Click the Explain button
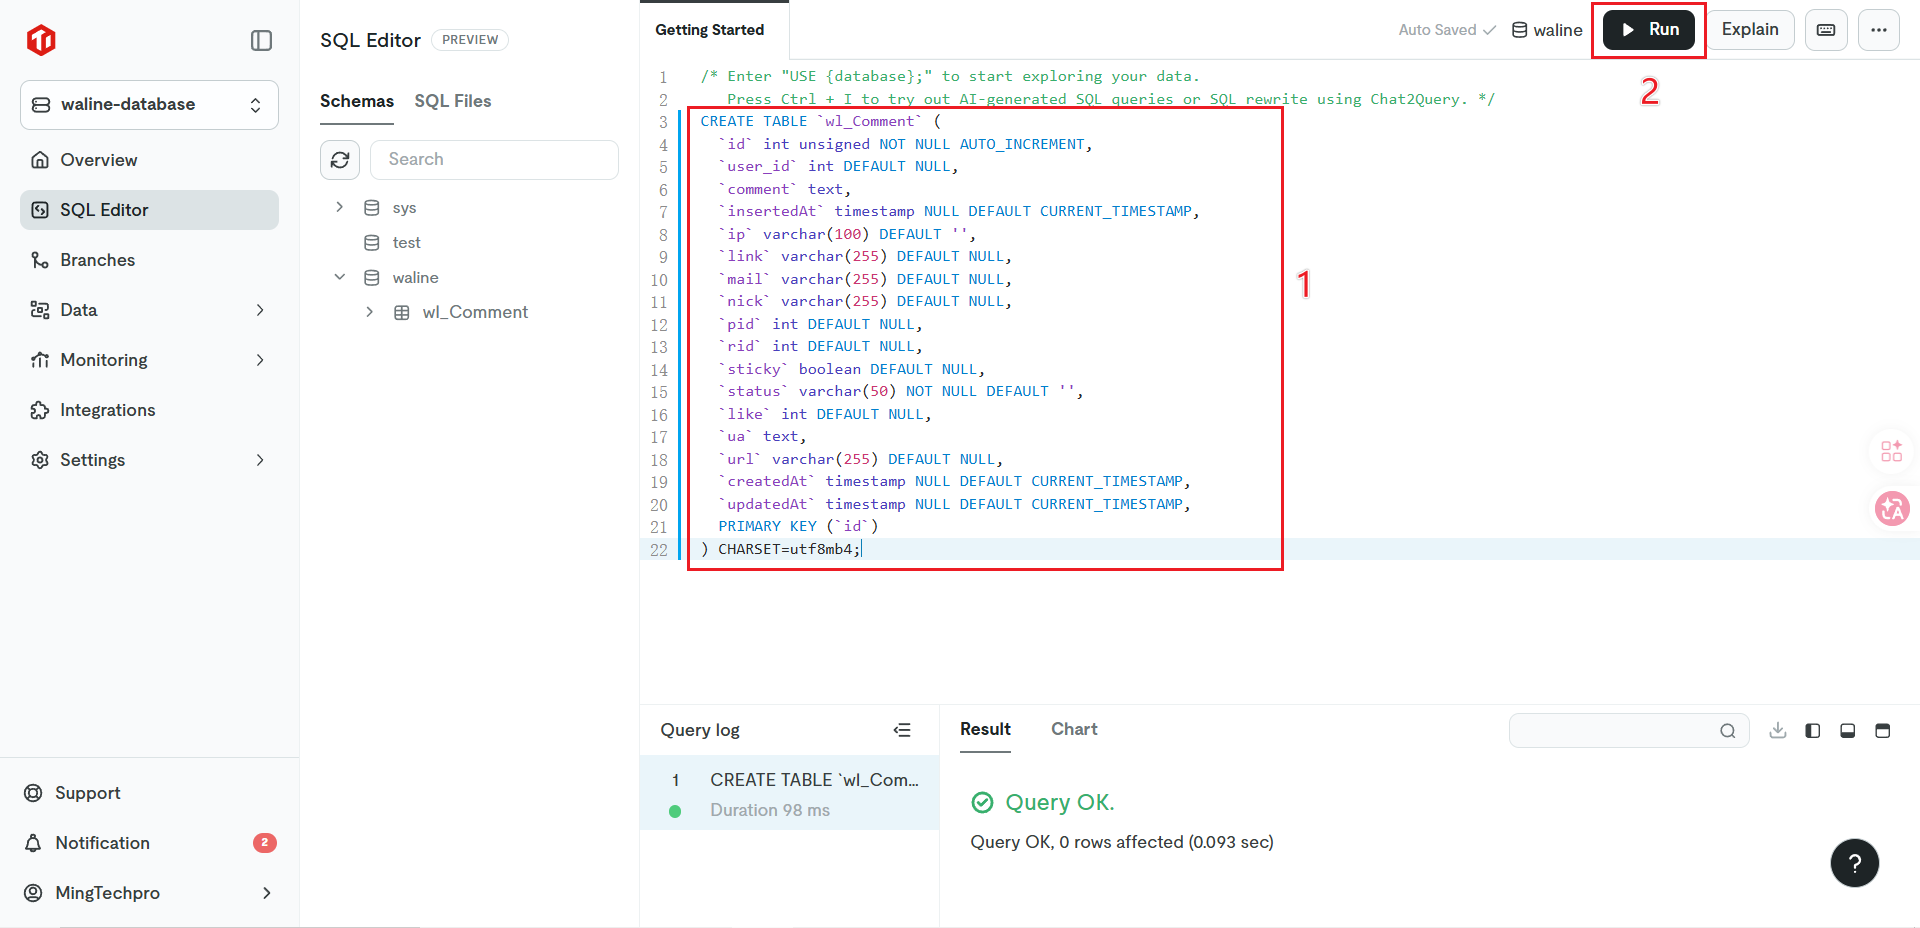 (x=1750, y=30)
